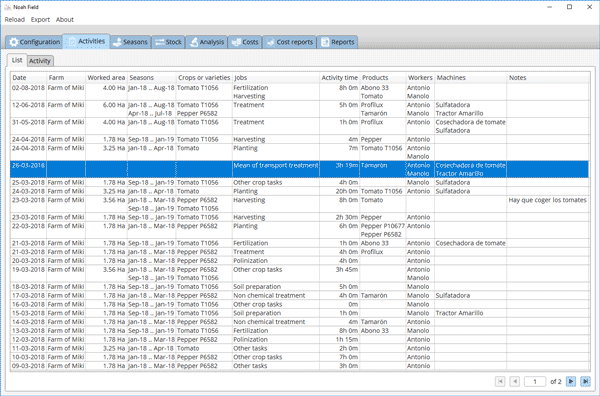The height and width of the screenshot is (396, 600).
Task: Click the Configuration gear icon
Action: tap(13, 42)
